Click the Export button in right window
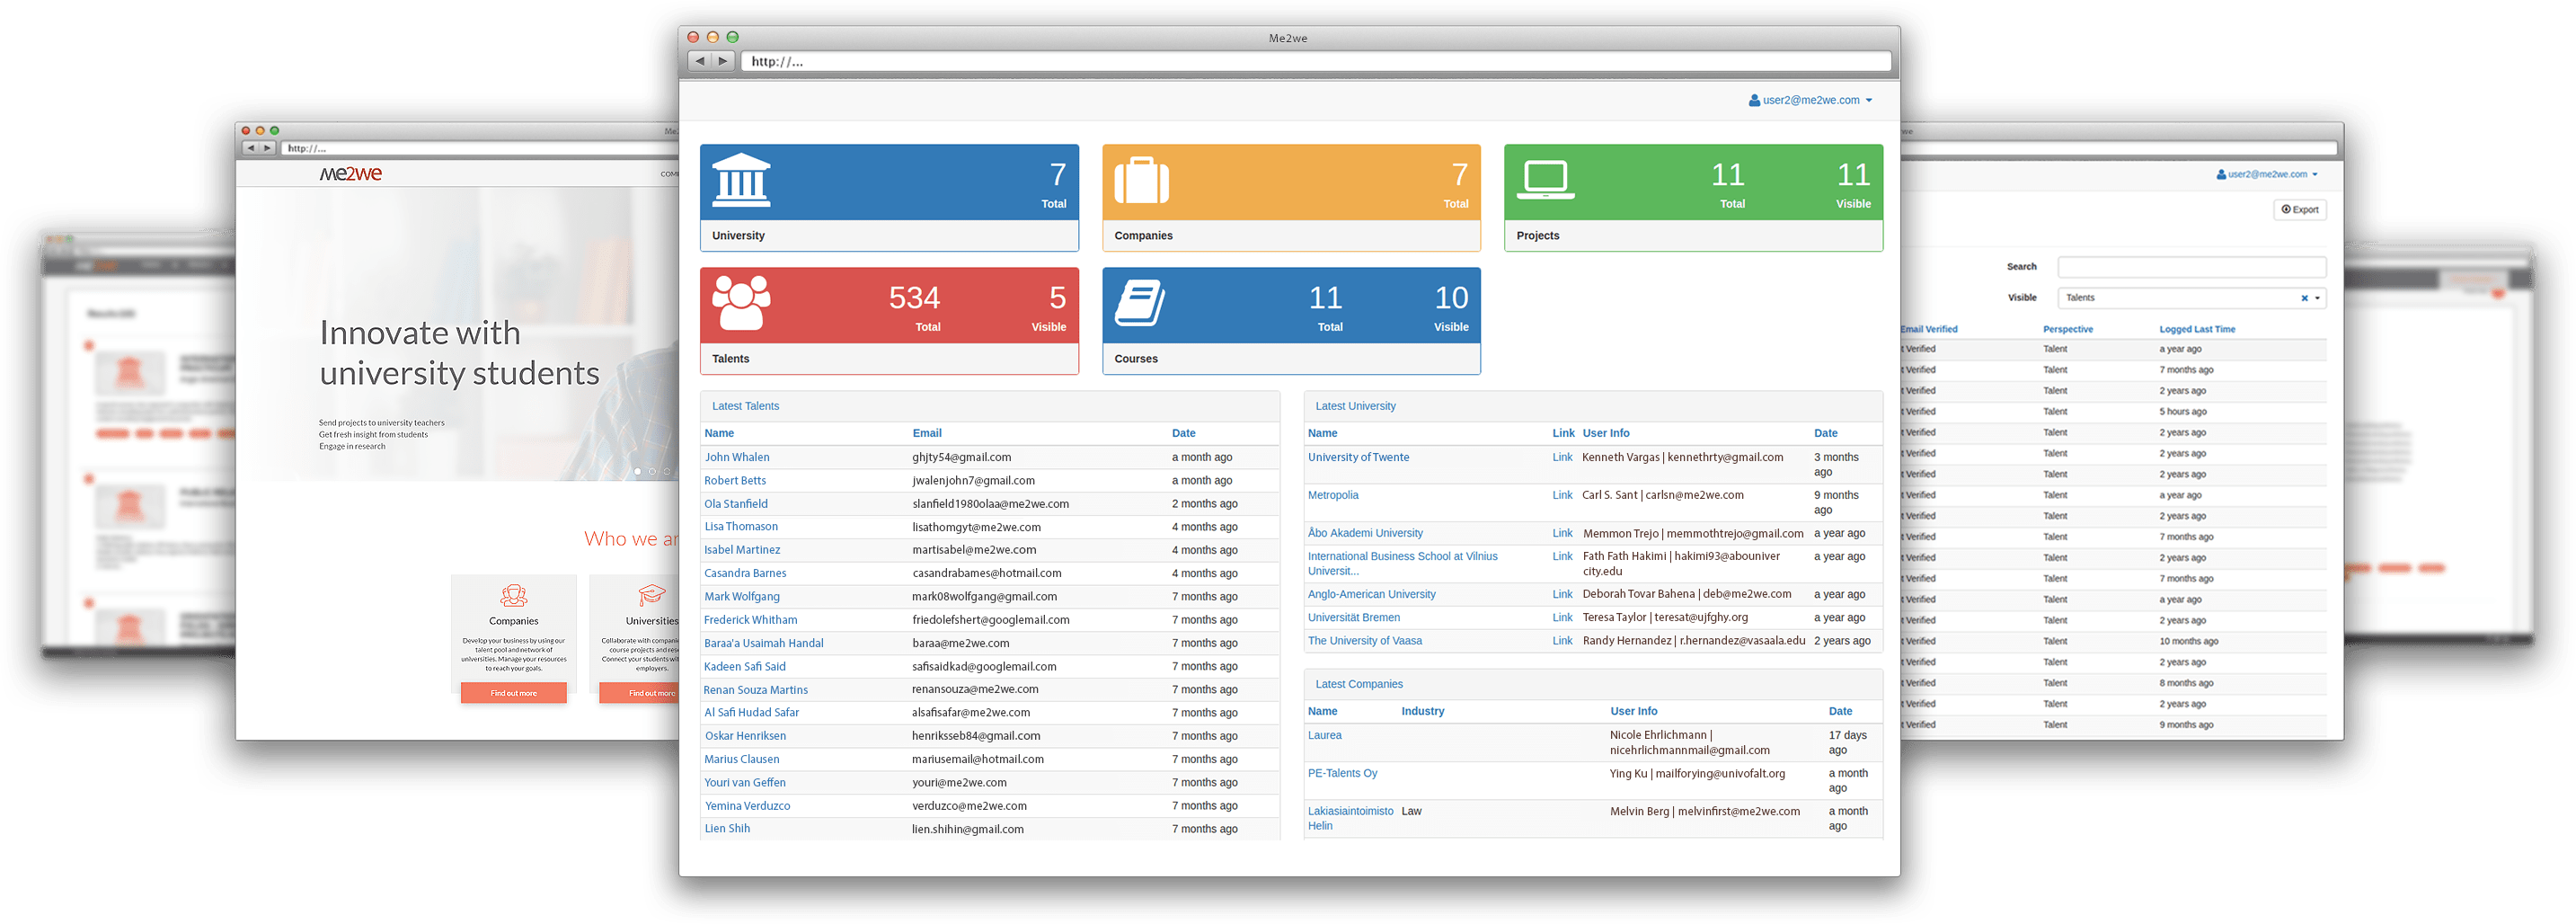Image resolution: width=2576 pixels, height=924 pixels. [x=2300, y=210]
